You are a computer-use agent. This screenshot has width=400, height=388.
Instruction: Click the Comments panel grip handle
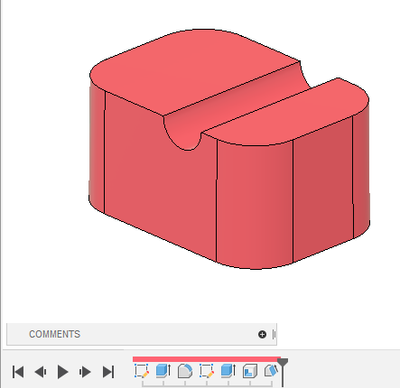tap(274, 334)
